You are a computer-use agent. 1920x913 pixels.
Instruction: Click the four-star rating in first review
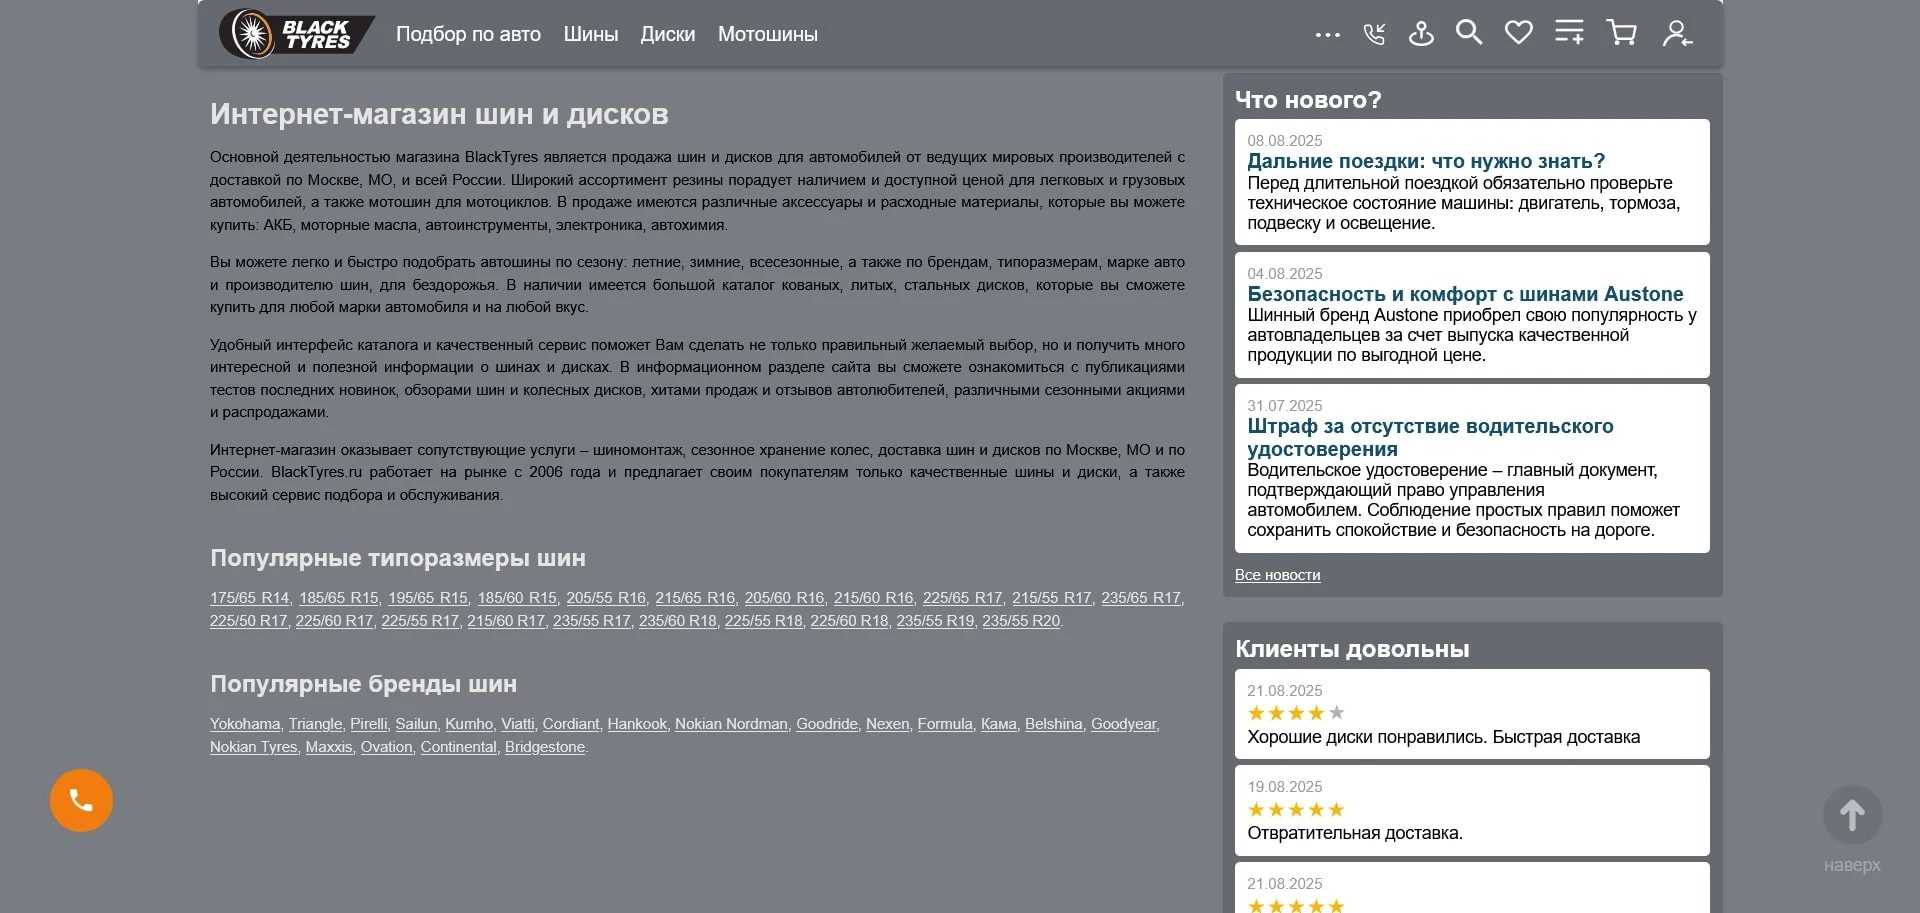[1295, 713]
